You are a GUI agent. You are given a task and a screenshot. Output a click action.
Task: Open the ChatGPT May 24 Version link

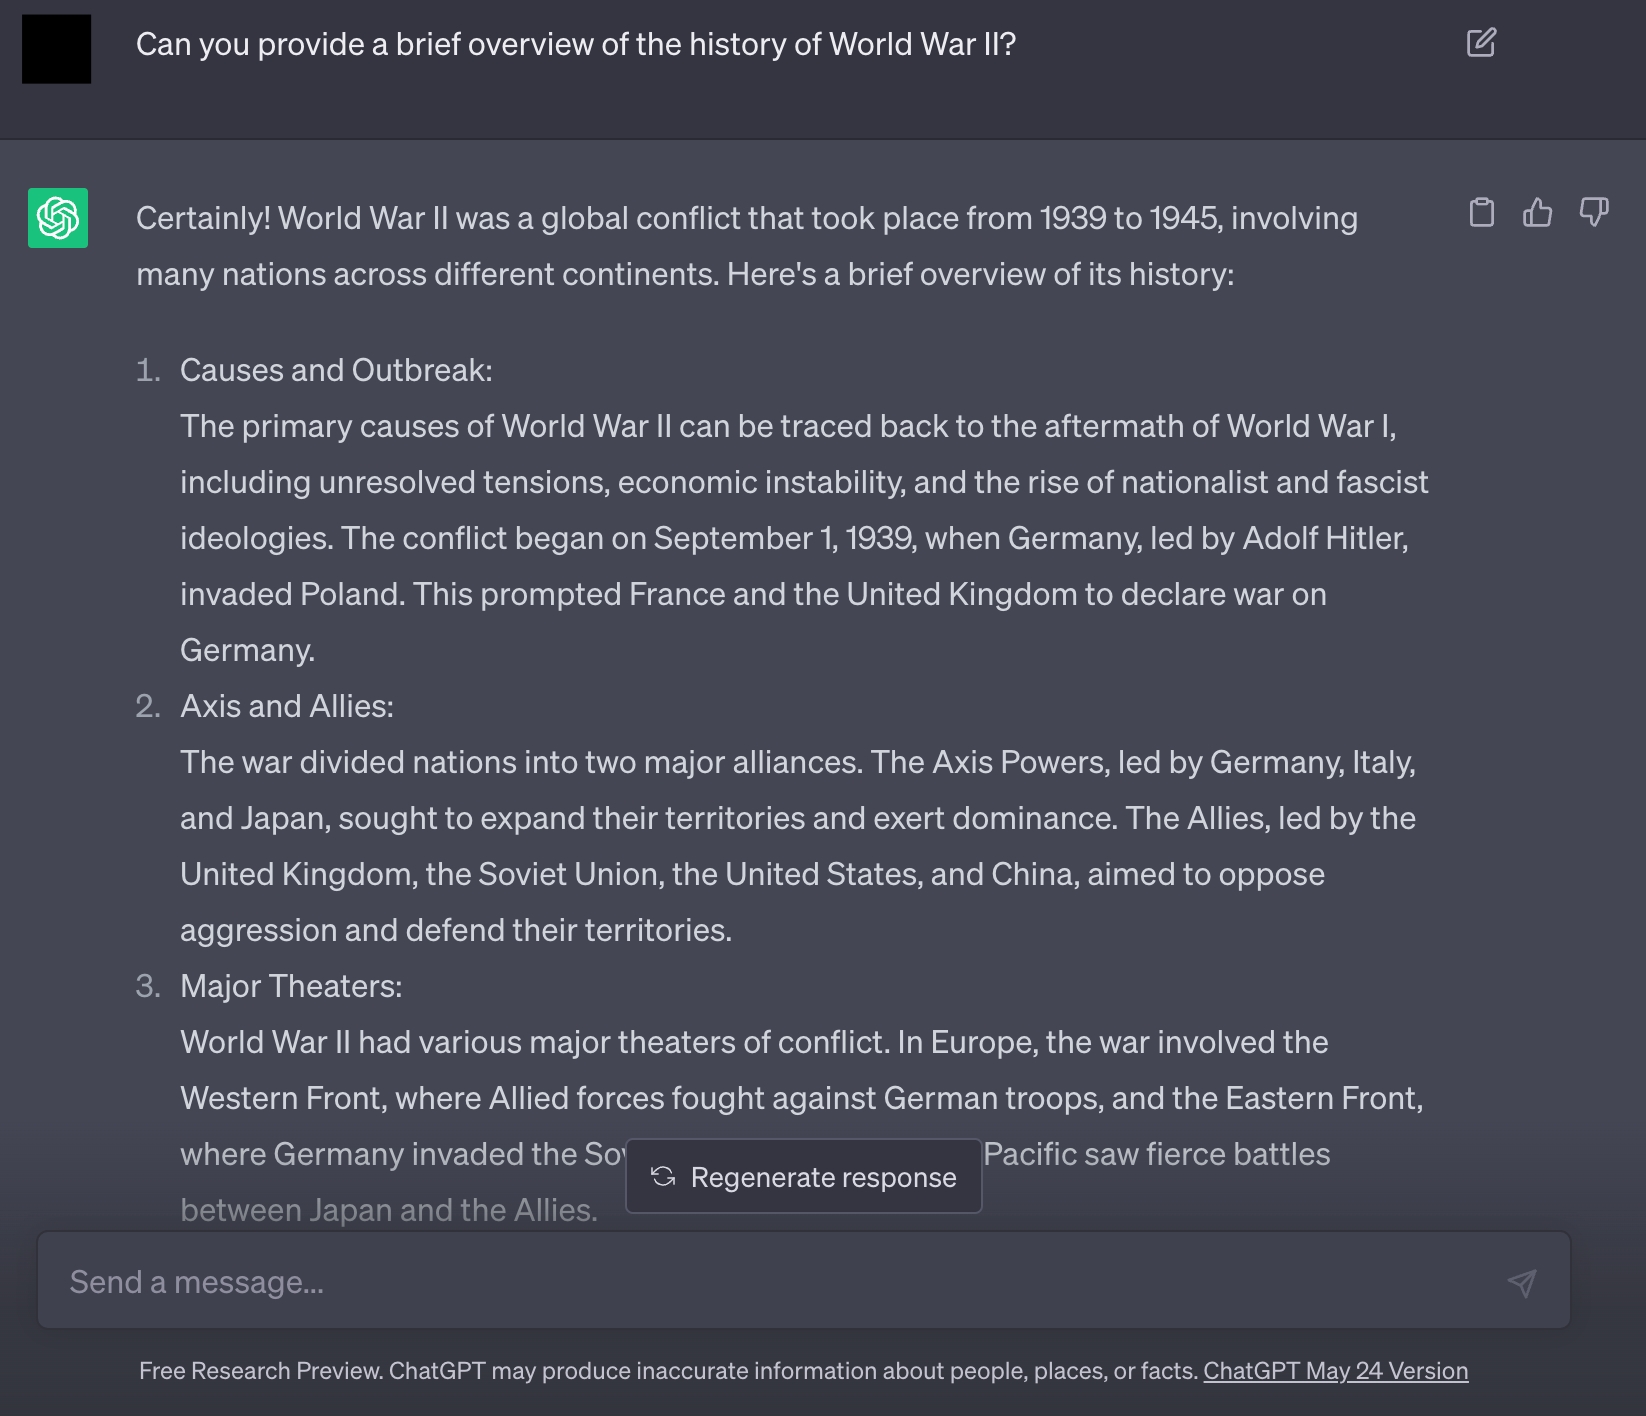pyautogui.click(x=1335, y=1371)
